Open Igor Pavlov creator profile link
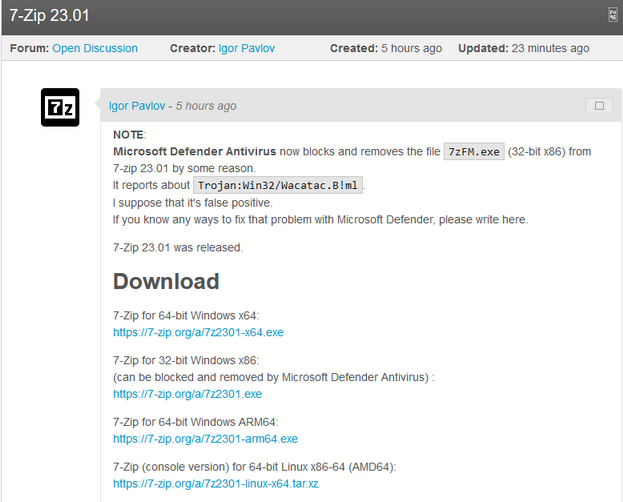Image resolution: width=623 pixels, height=502 pixels. (x=246, y=48)
